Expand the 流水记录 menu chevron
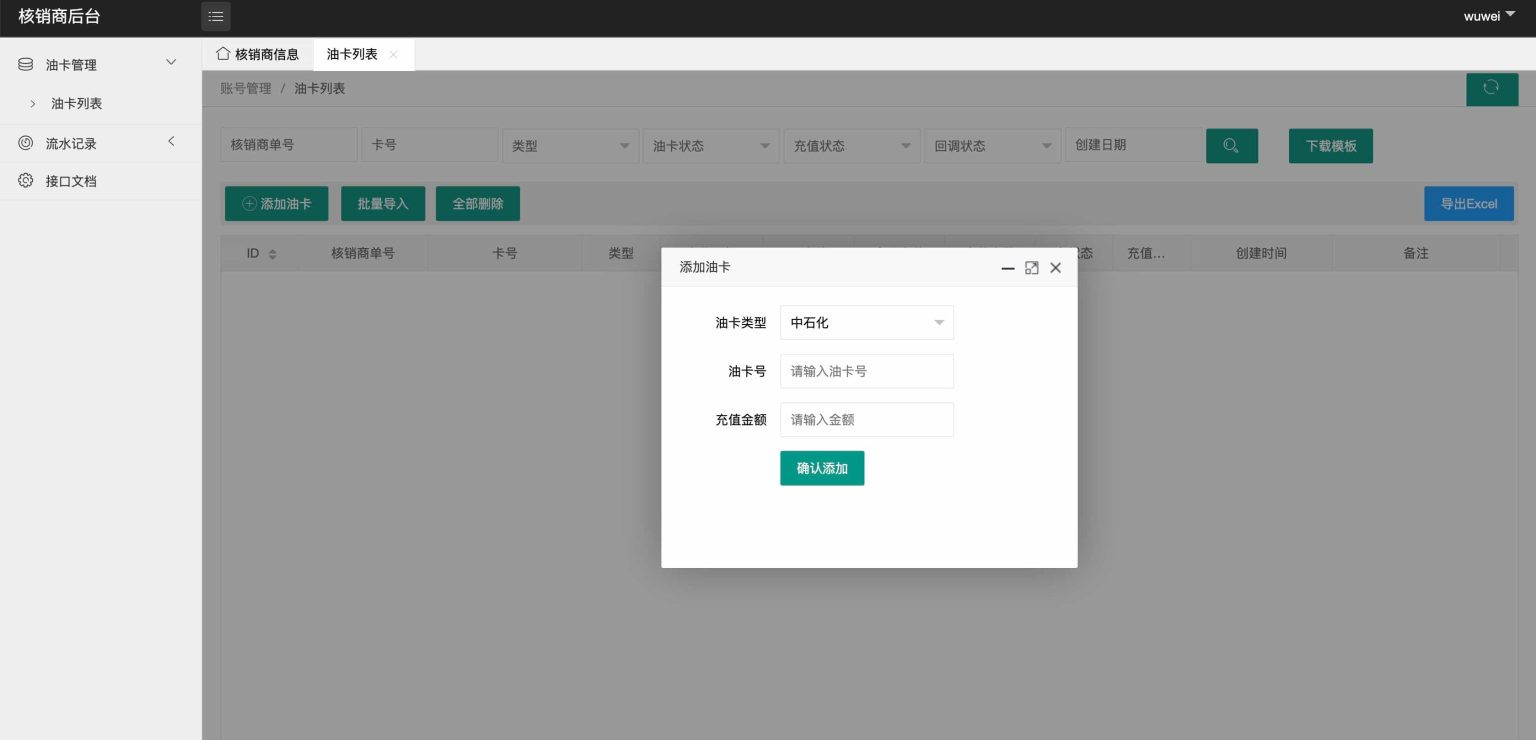 pyautogui.click(x=171, y=142)
